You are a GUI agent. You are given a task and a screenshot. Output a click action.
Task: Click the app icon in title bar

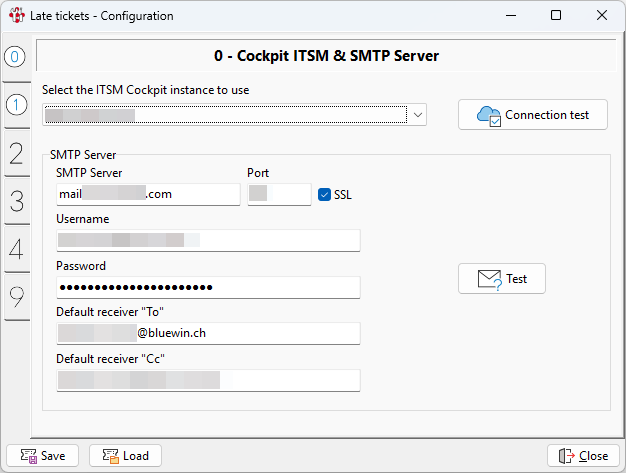click(x=17, y=16)
